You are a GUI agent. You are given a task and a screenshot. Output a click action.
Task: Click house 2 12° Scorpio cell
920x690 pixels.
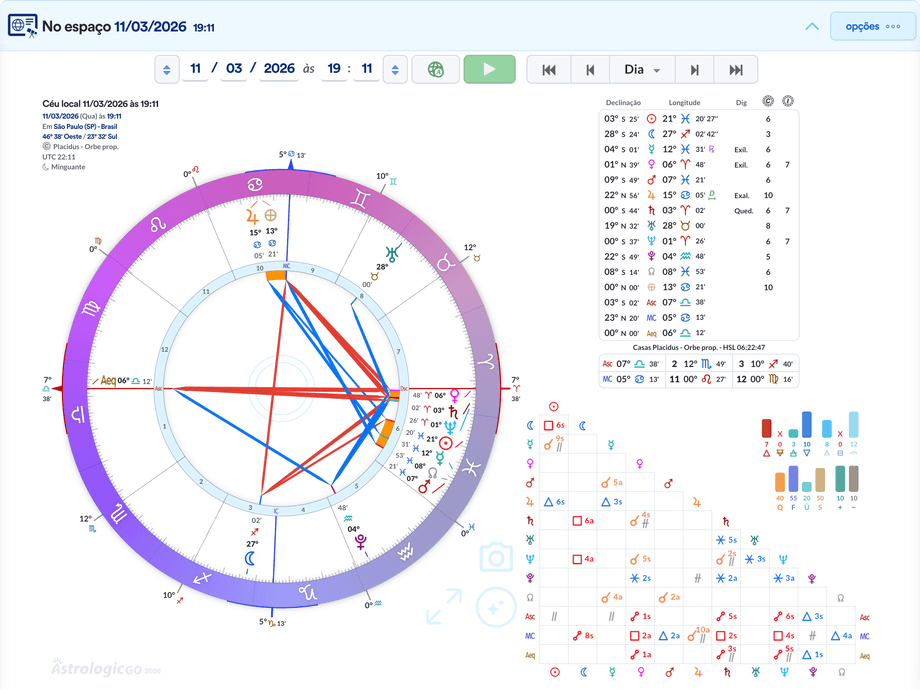pos(698,364)
